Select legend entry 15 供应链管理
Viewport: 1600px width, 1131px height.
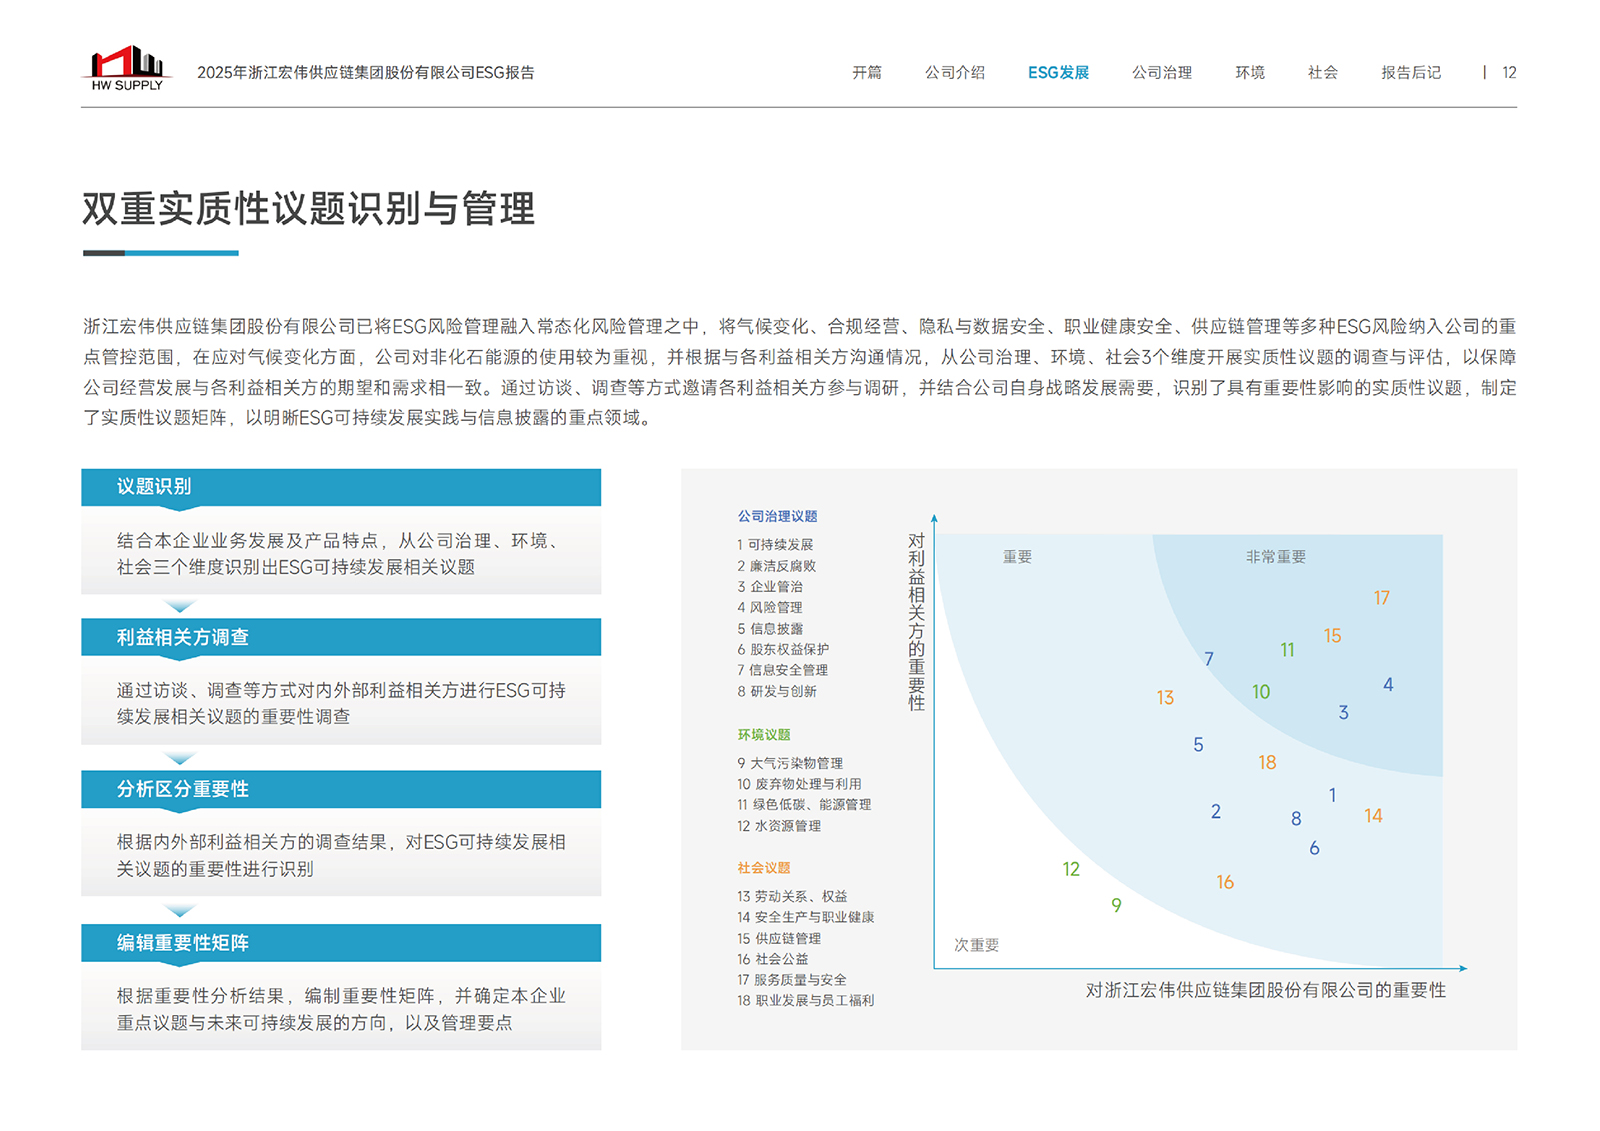coord(779,938)
